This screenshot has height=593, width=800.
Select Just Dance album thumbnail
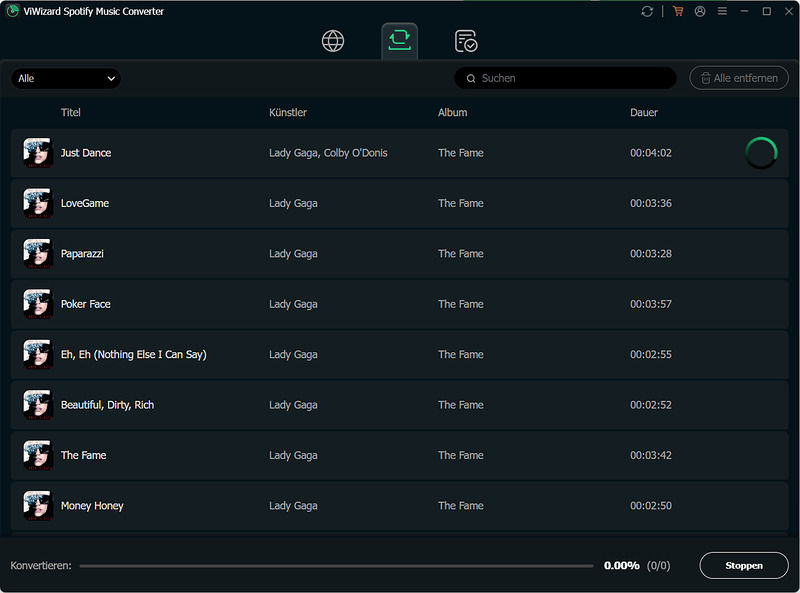38,153
